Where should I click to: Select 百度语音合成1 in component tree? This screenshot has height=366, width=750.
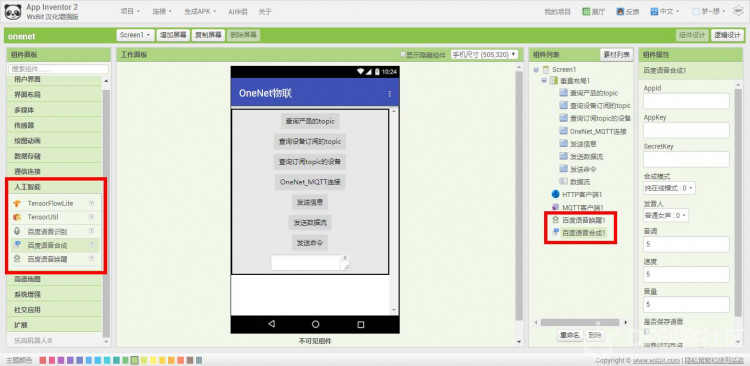(579, 233)
